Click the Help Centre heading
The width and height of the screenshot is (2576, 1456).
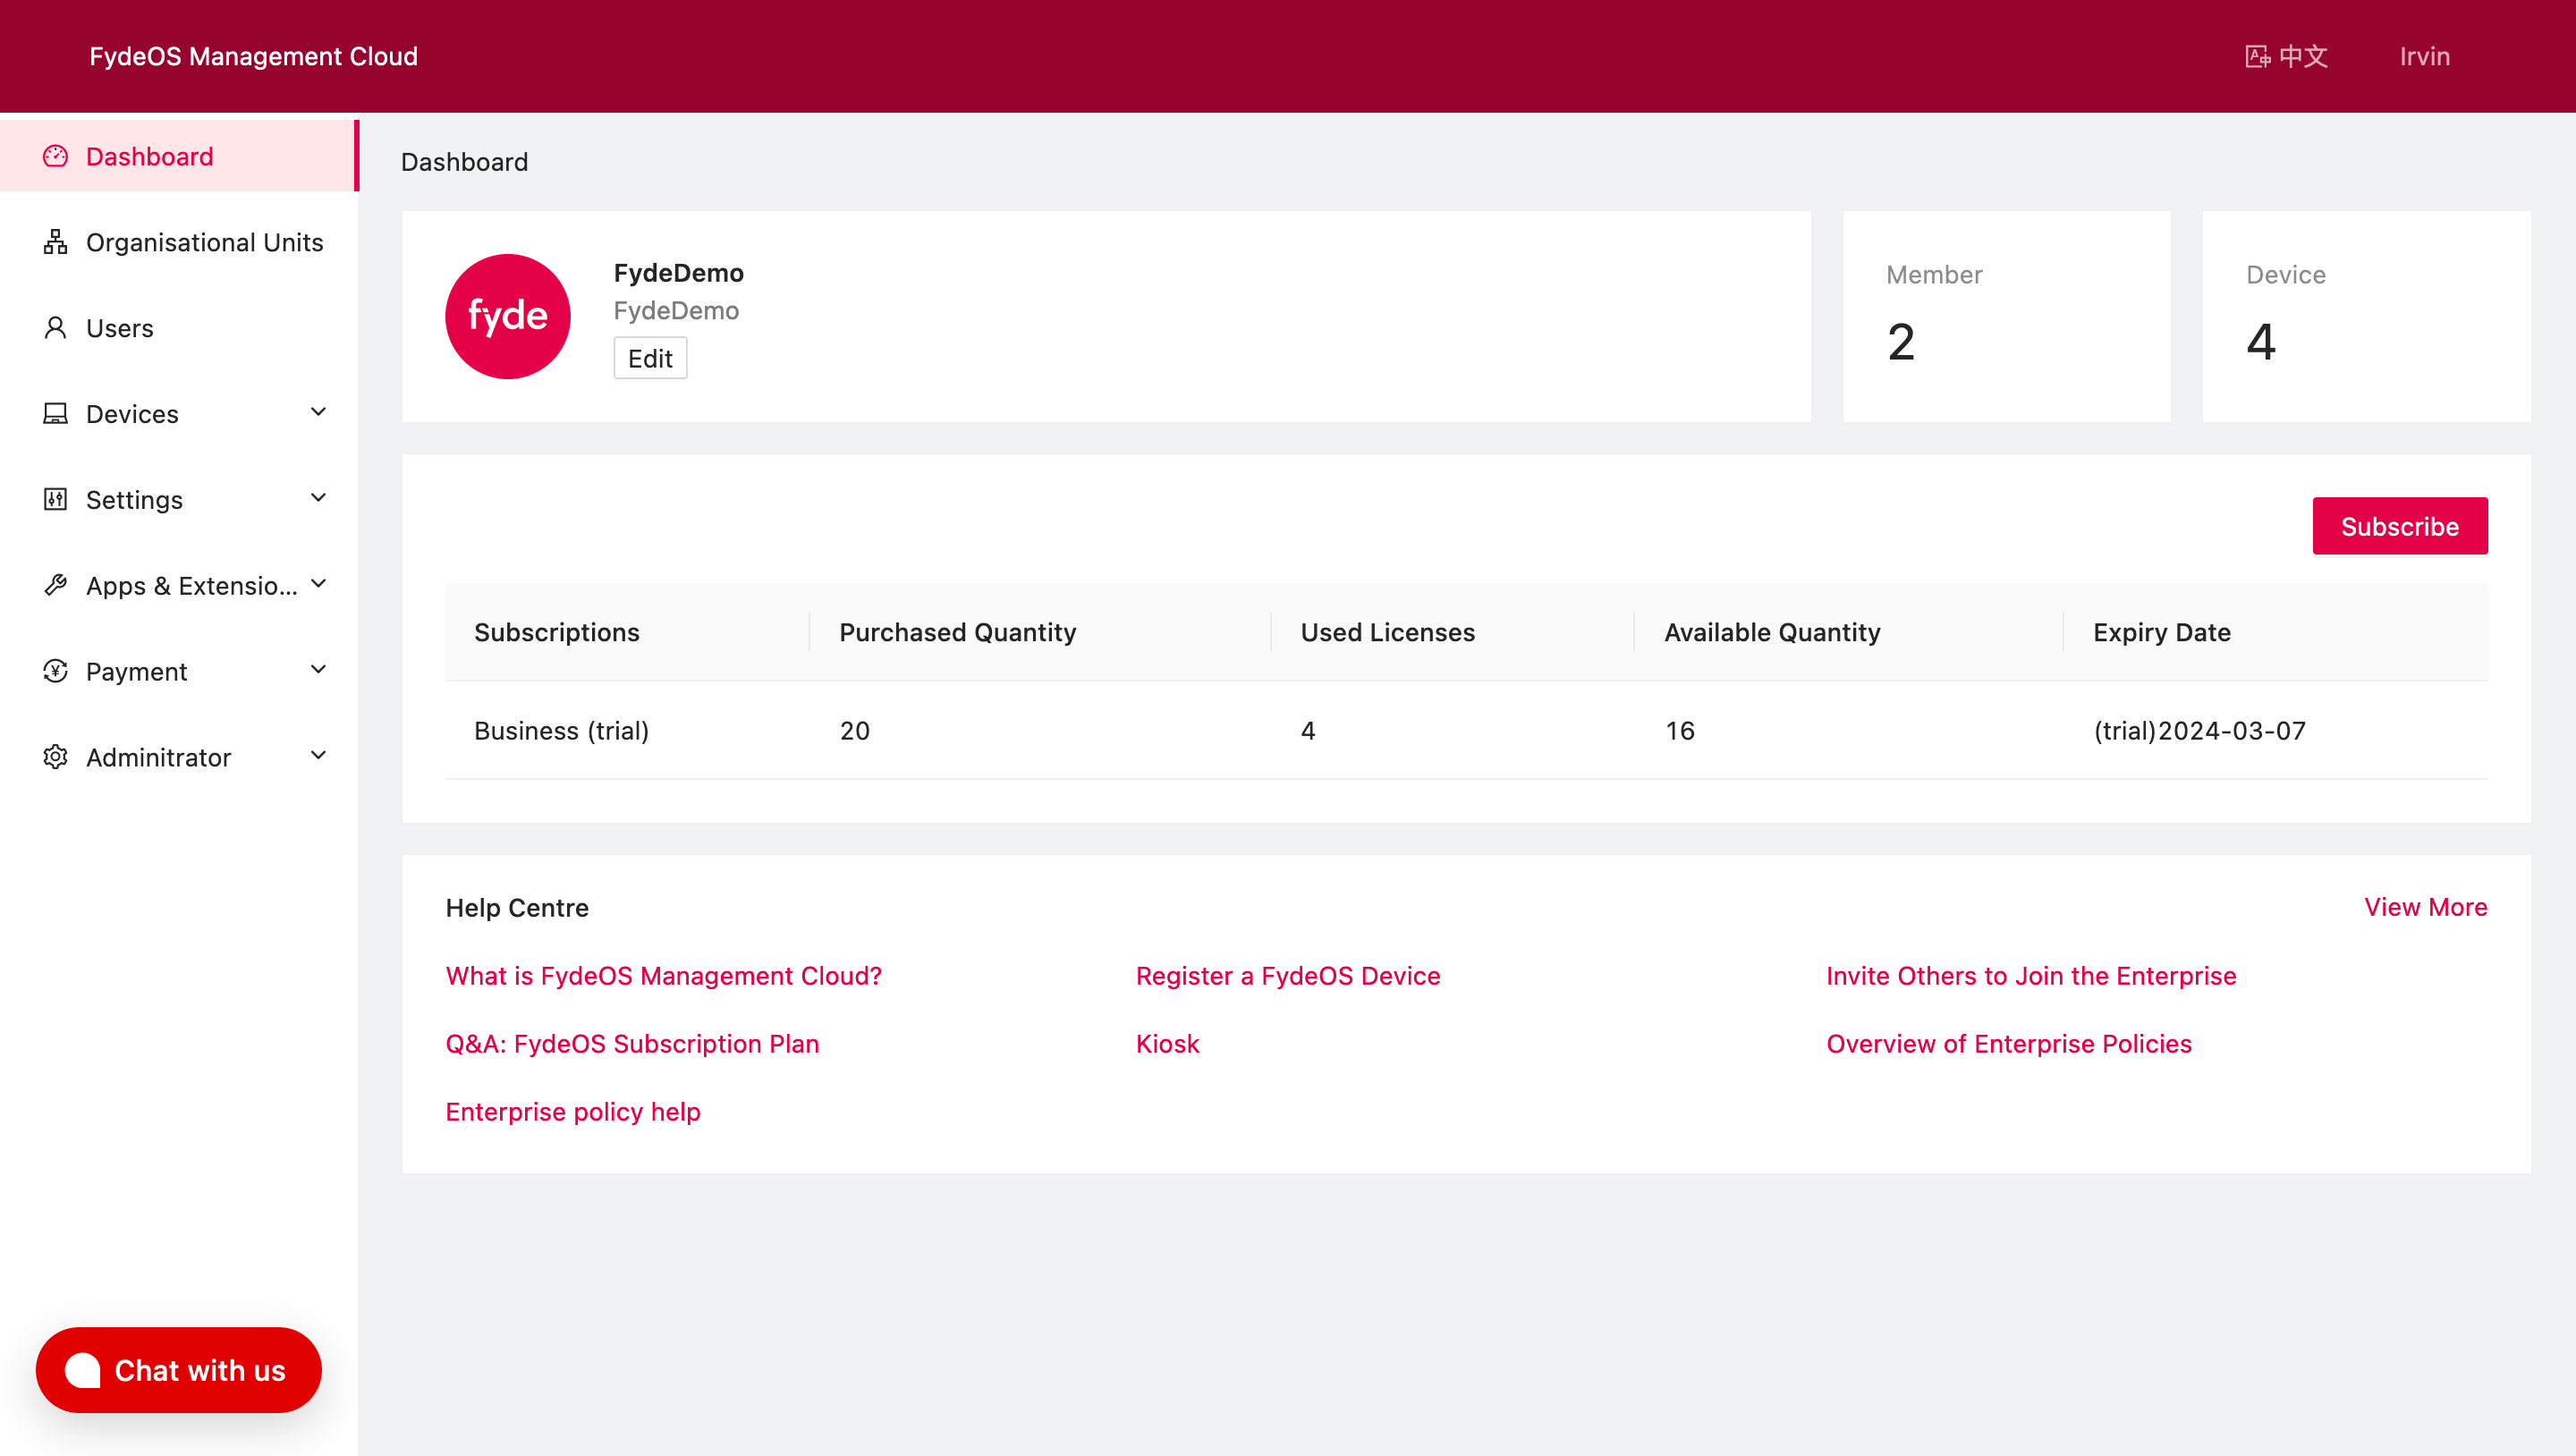point(517,908)
